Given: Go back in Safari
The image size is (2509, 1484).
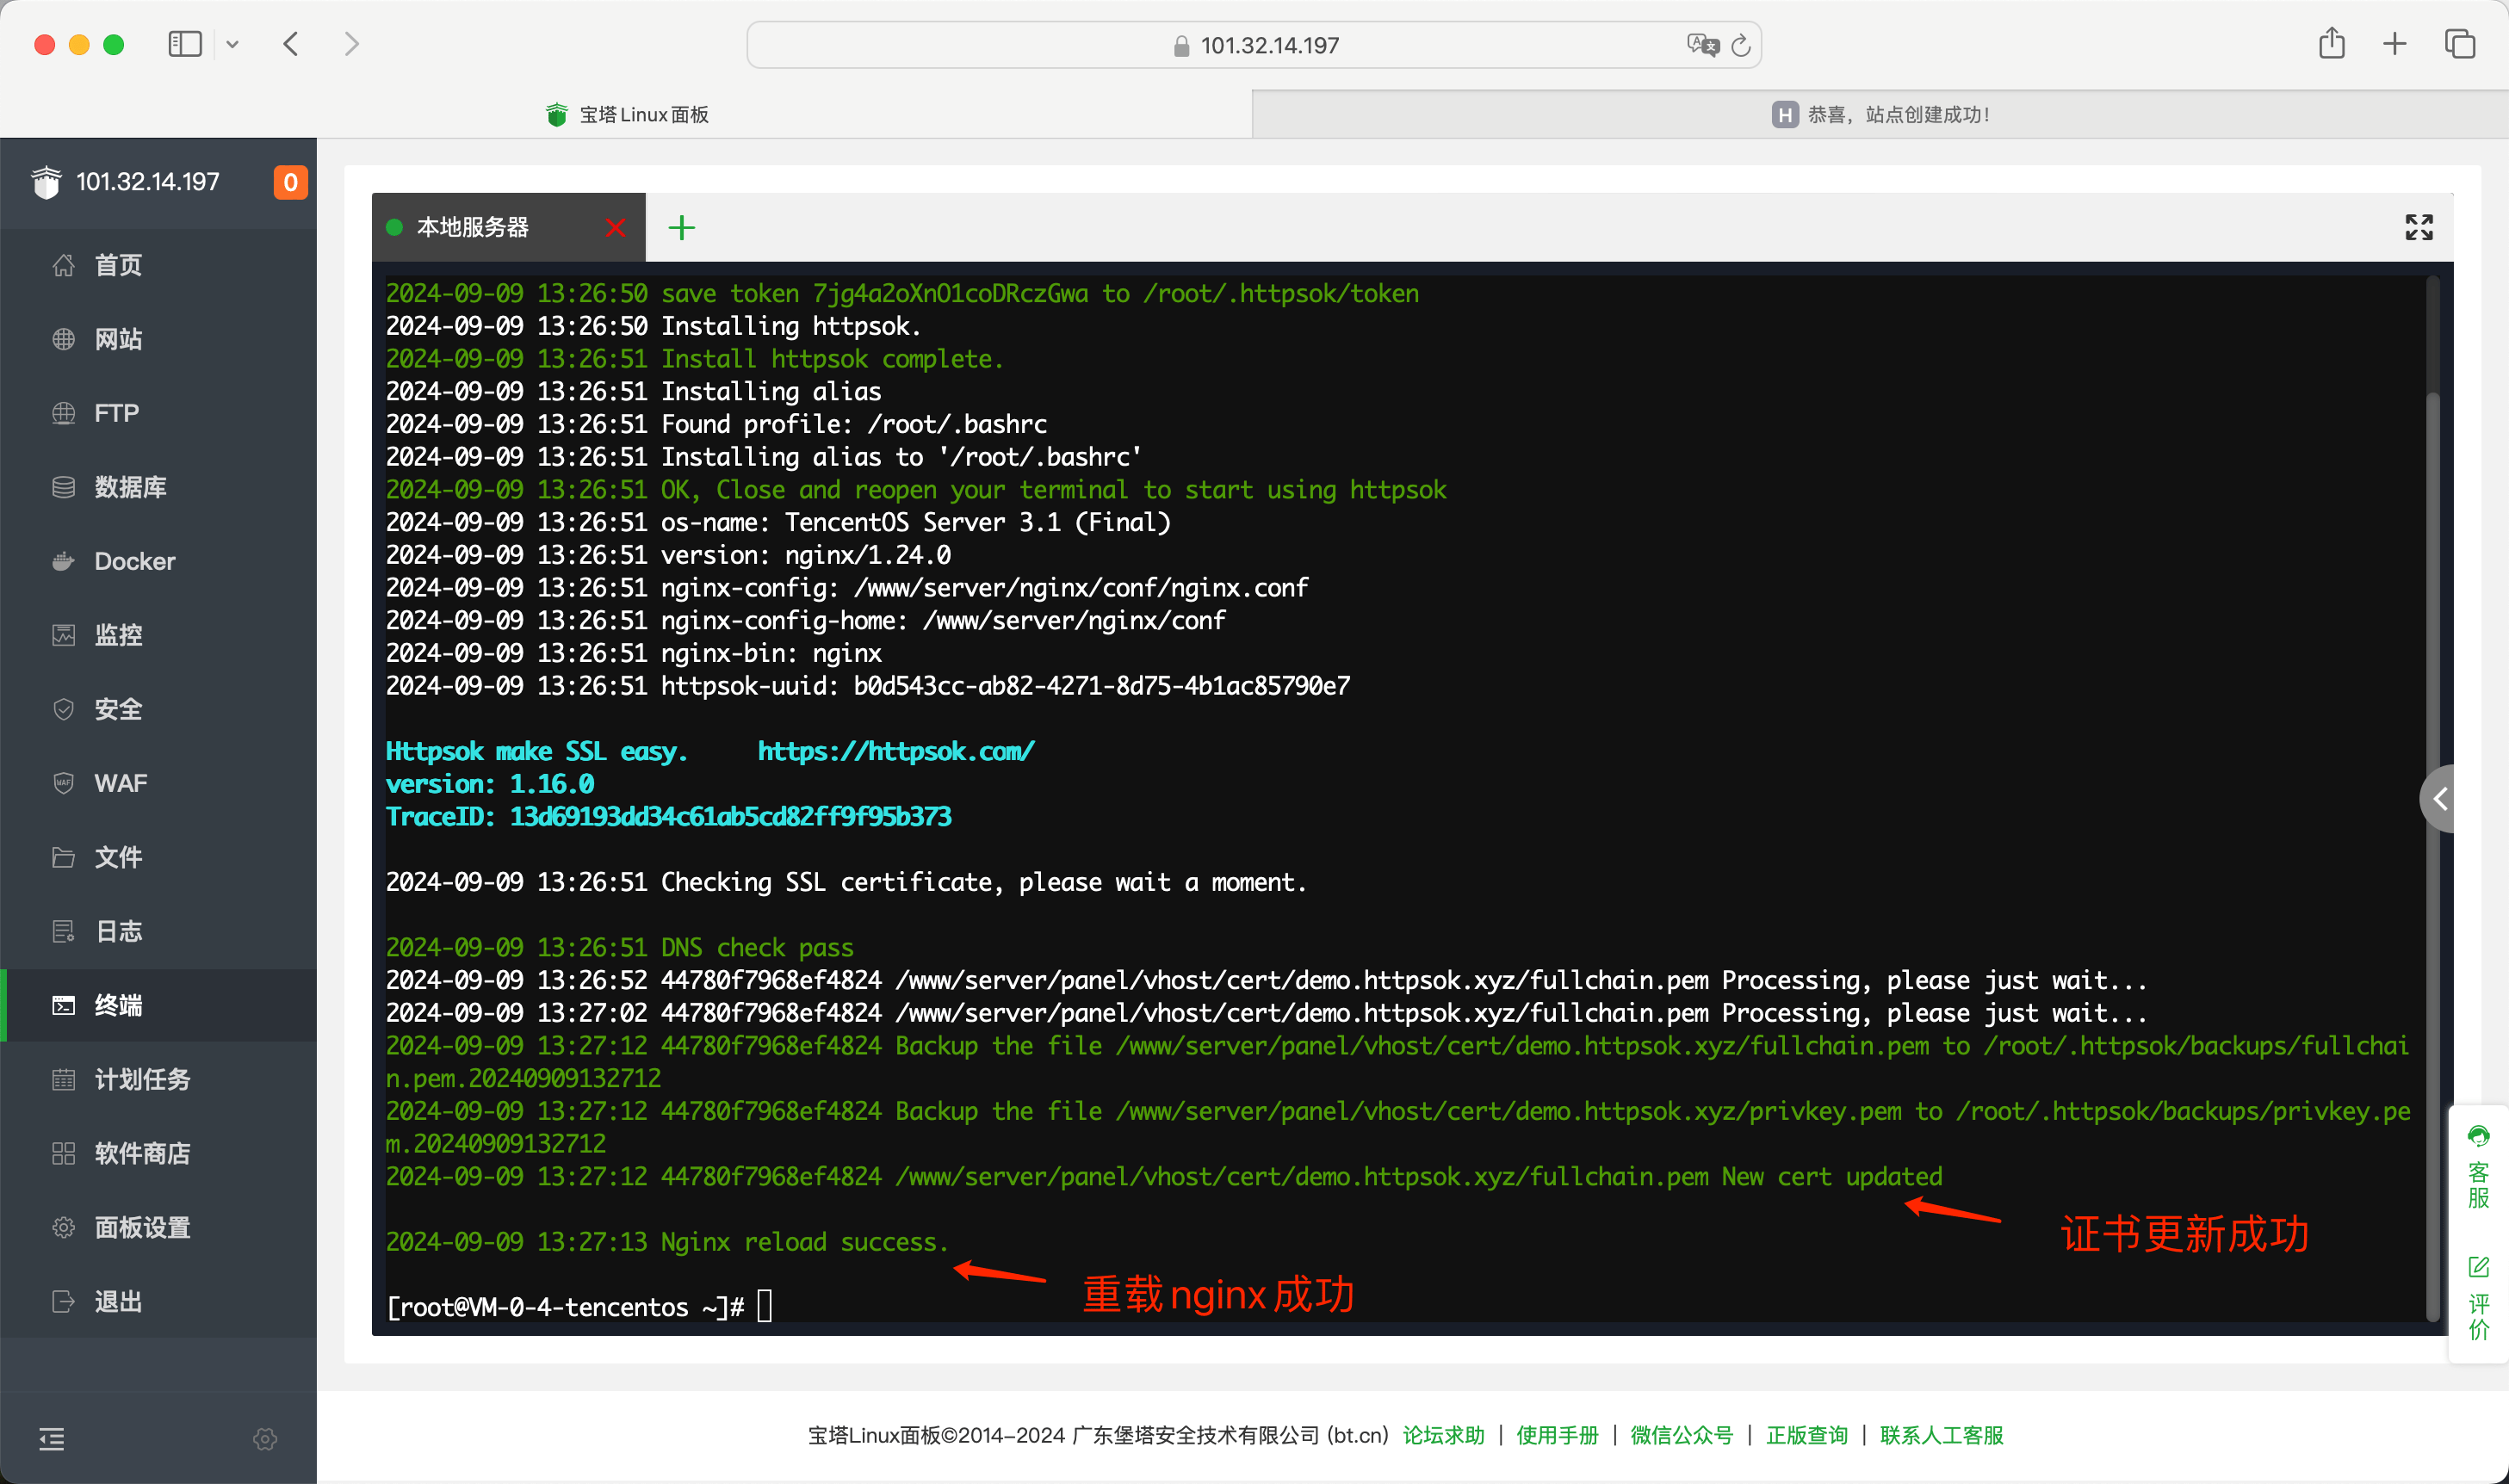Looking at the screenshot, I should 291,44.
